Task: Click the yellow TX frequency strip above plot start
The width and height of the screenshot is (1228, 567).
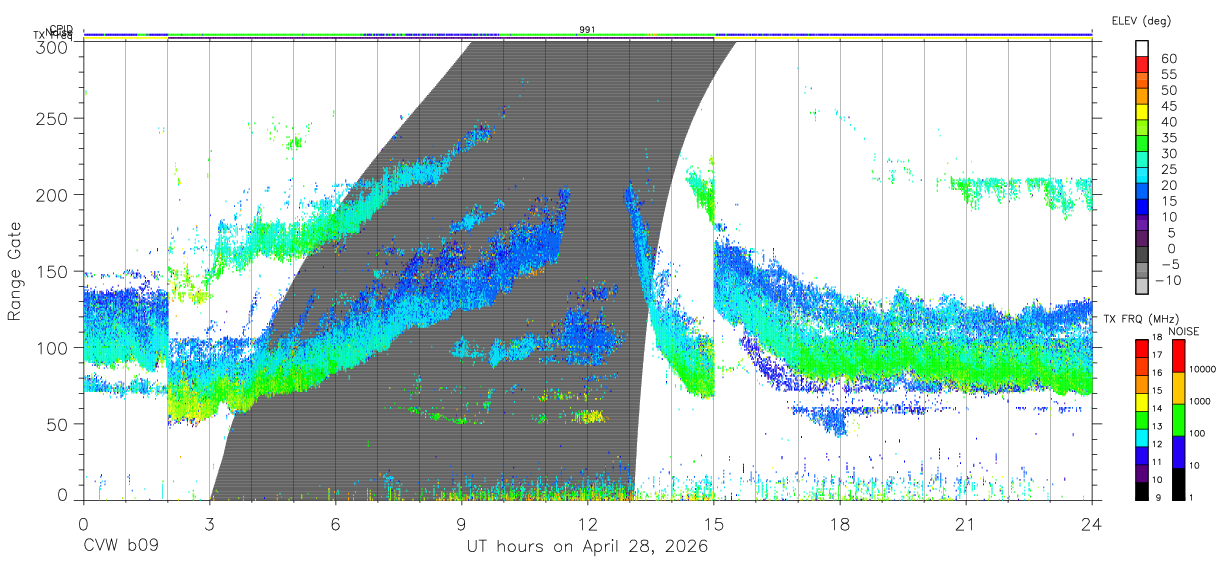Action: click(125, 39)
